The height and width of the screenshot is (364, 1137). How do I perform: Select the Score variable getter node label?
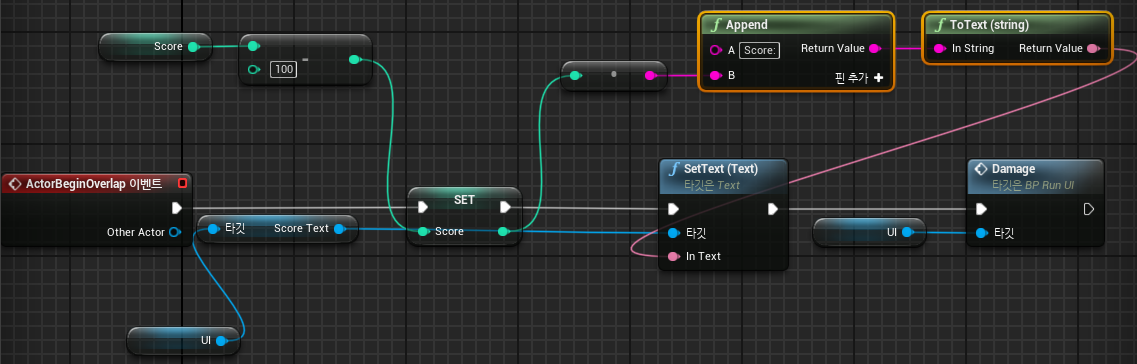(168, 47)
